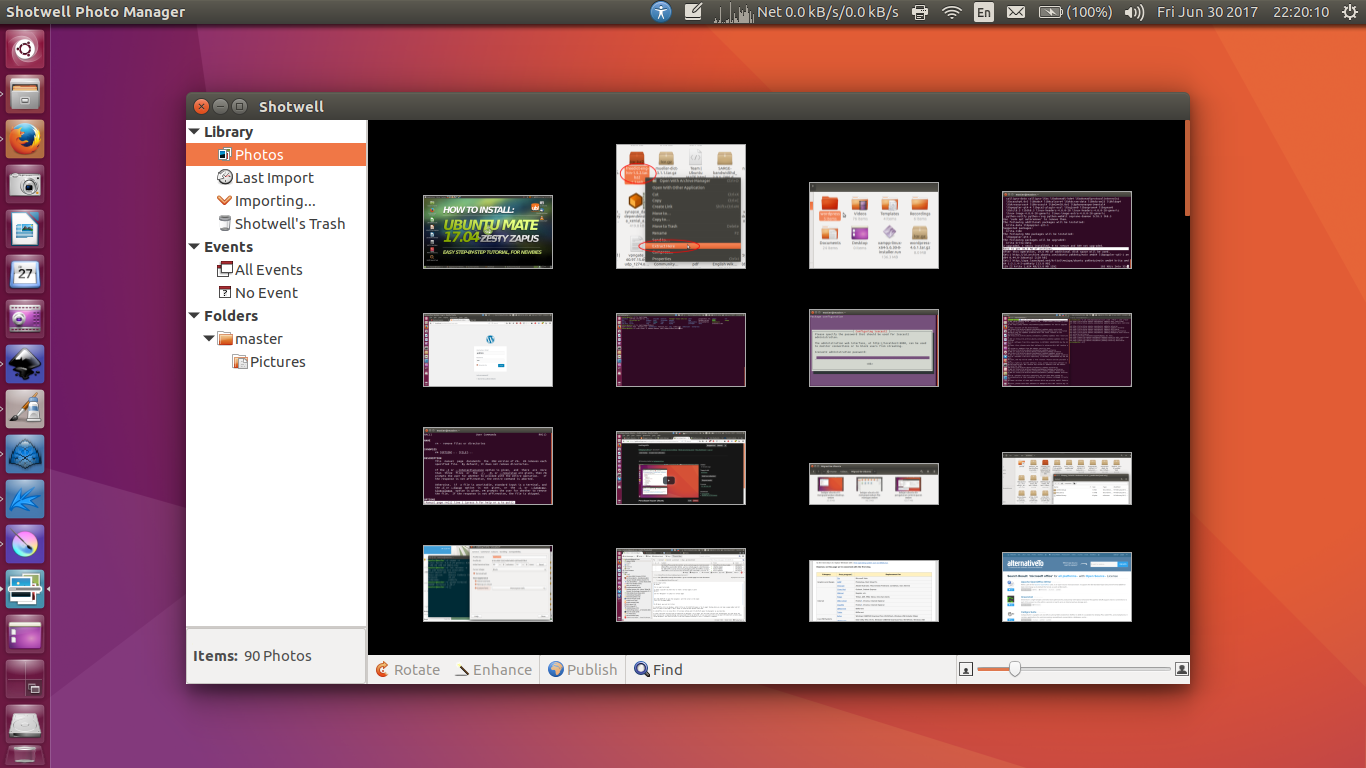Click the Rotate tool in the bottom toolbar
Viewport: 1366px width, 768px height.
tap(408, 669)
